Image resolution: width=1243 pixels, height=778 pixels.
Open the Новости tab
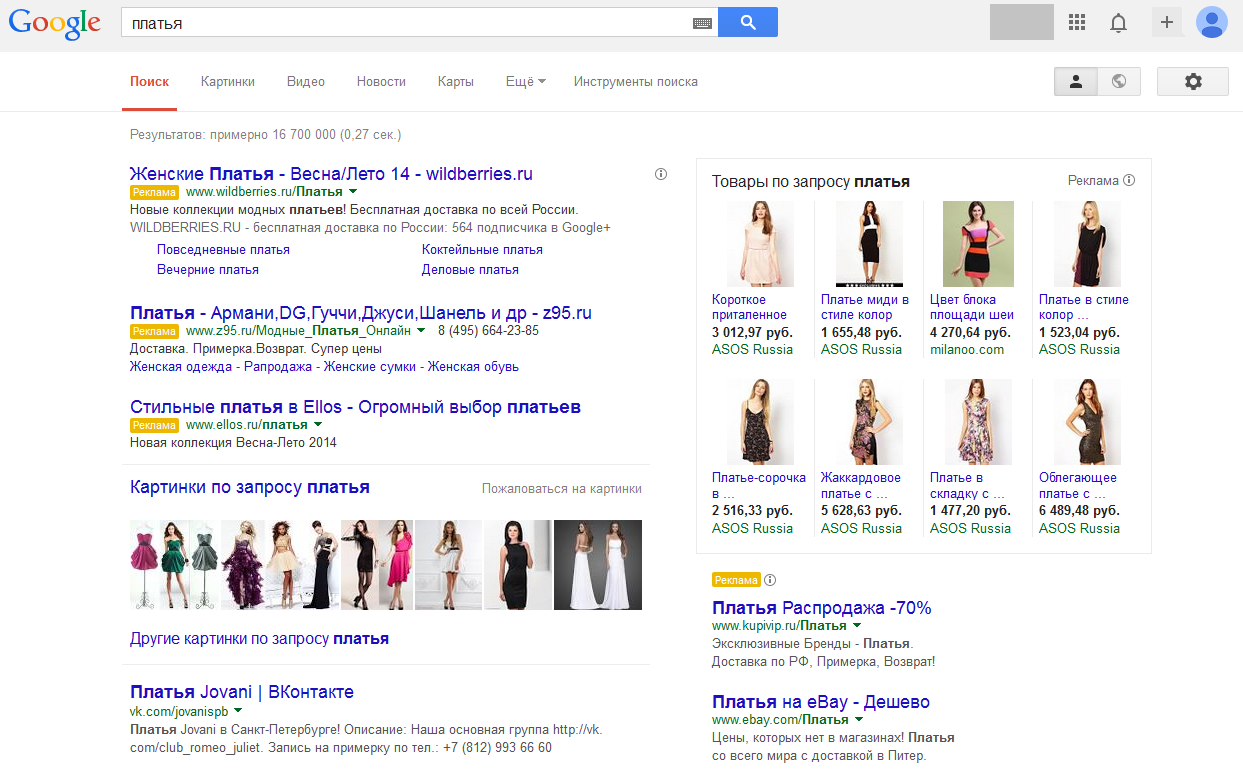tap(381, 82)
